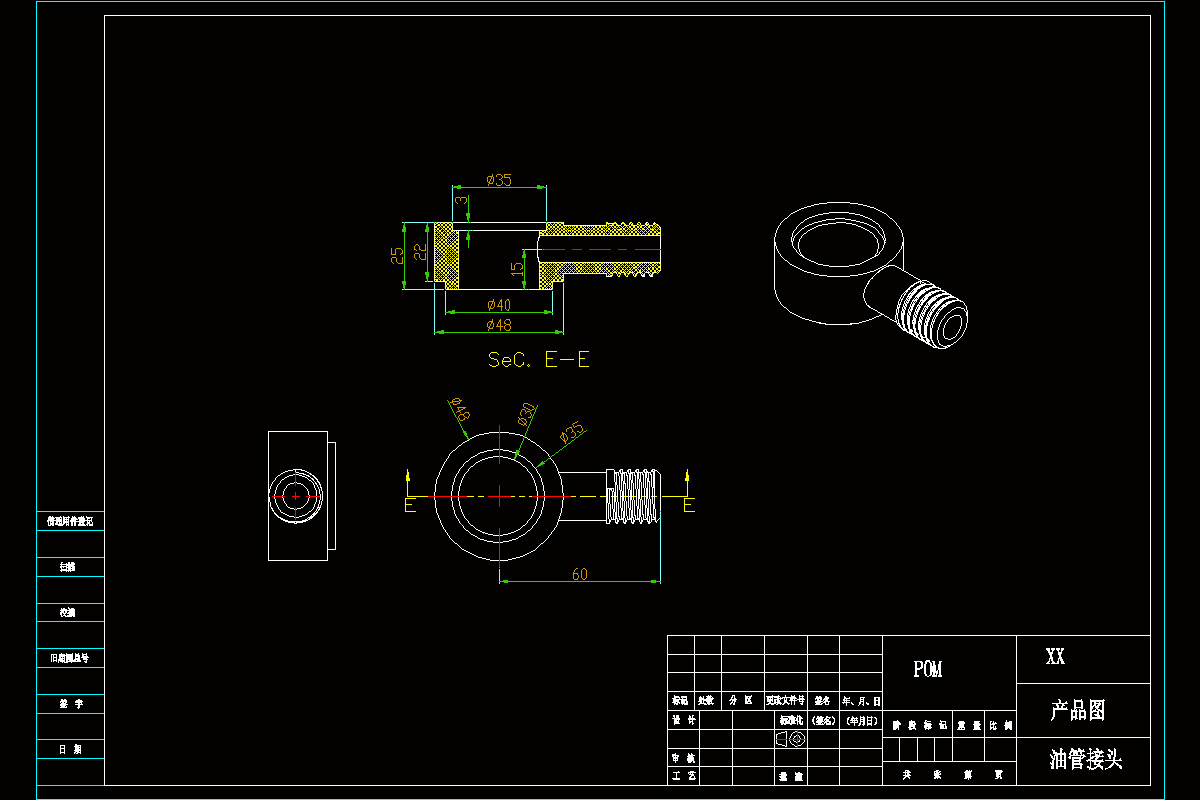Select ø35 leader label on top view
This screenshot has height=800, width=1200.
(571, 432)
